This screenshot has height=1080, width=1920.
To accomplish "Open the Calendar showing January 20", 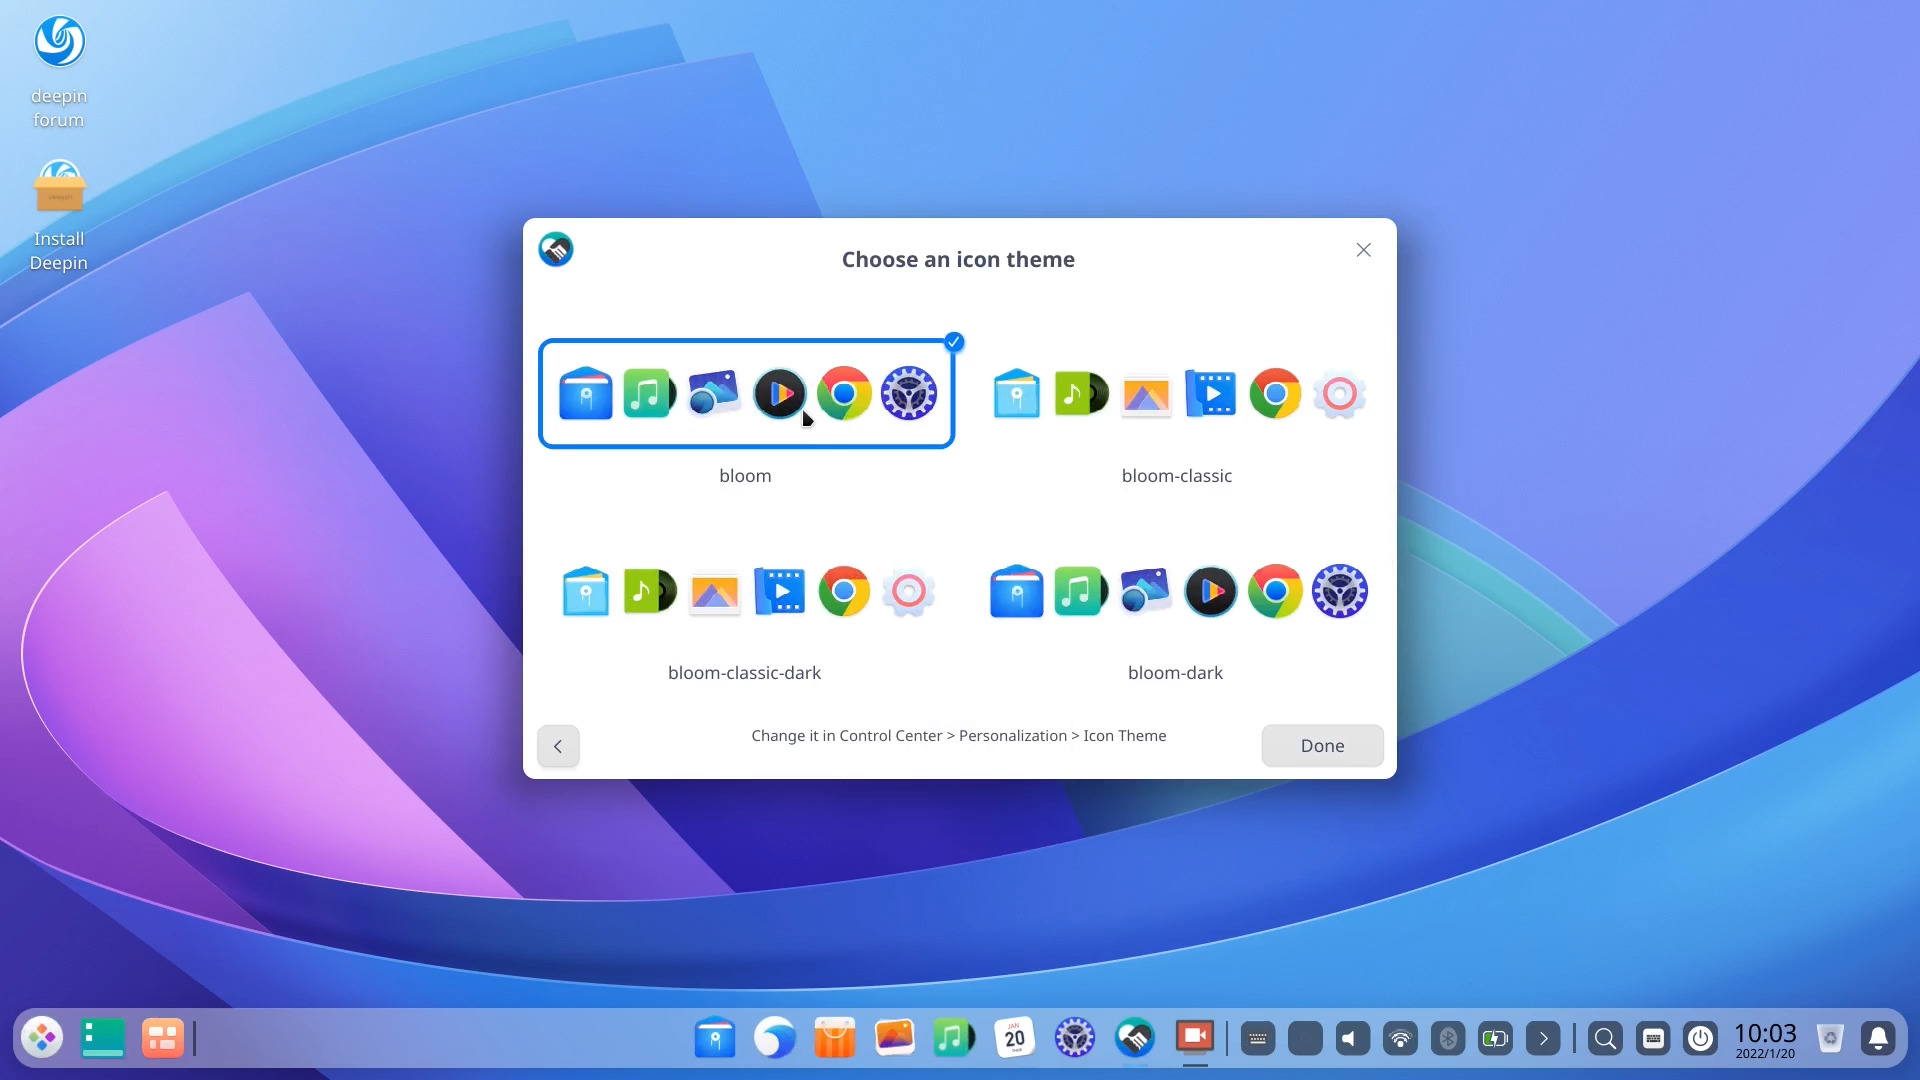I will pyautogui.click(x=1014, y=1038).
